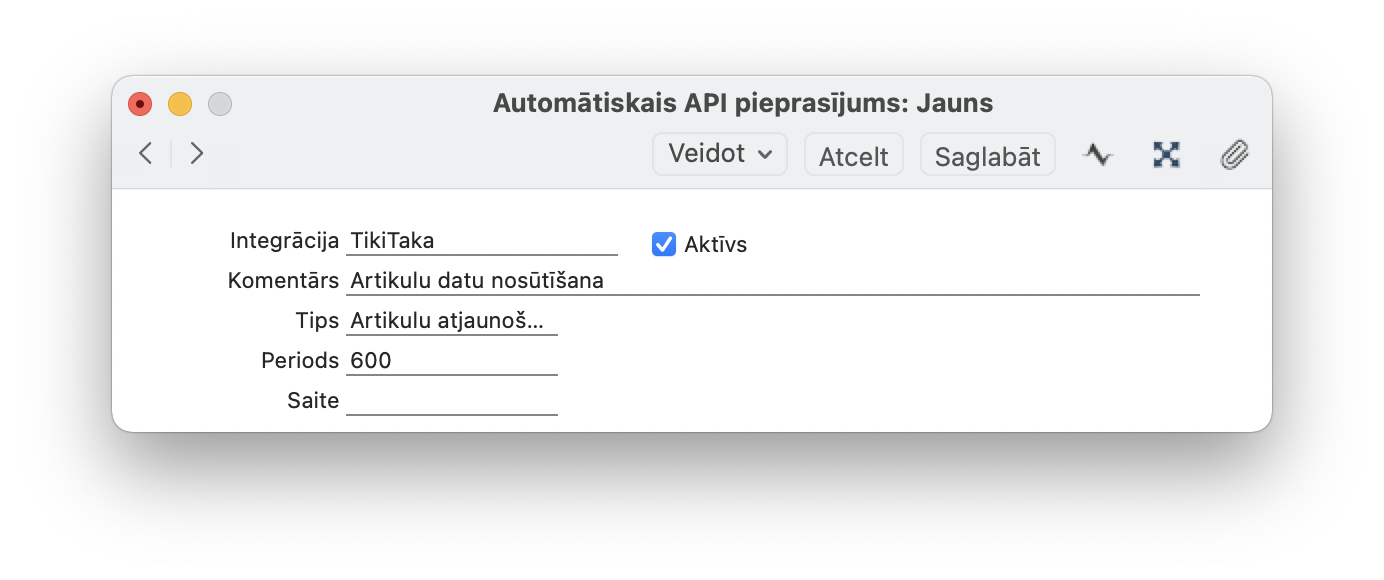Click the grey zoom window button
1384x580 pixels.
click(x=220, y=103)
